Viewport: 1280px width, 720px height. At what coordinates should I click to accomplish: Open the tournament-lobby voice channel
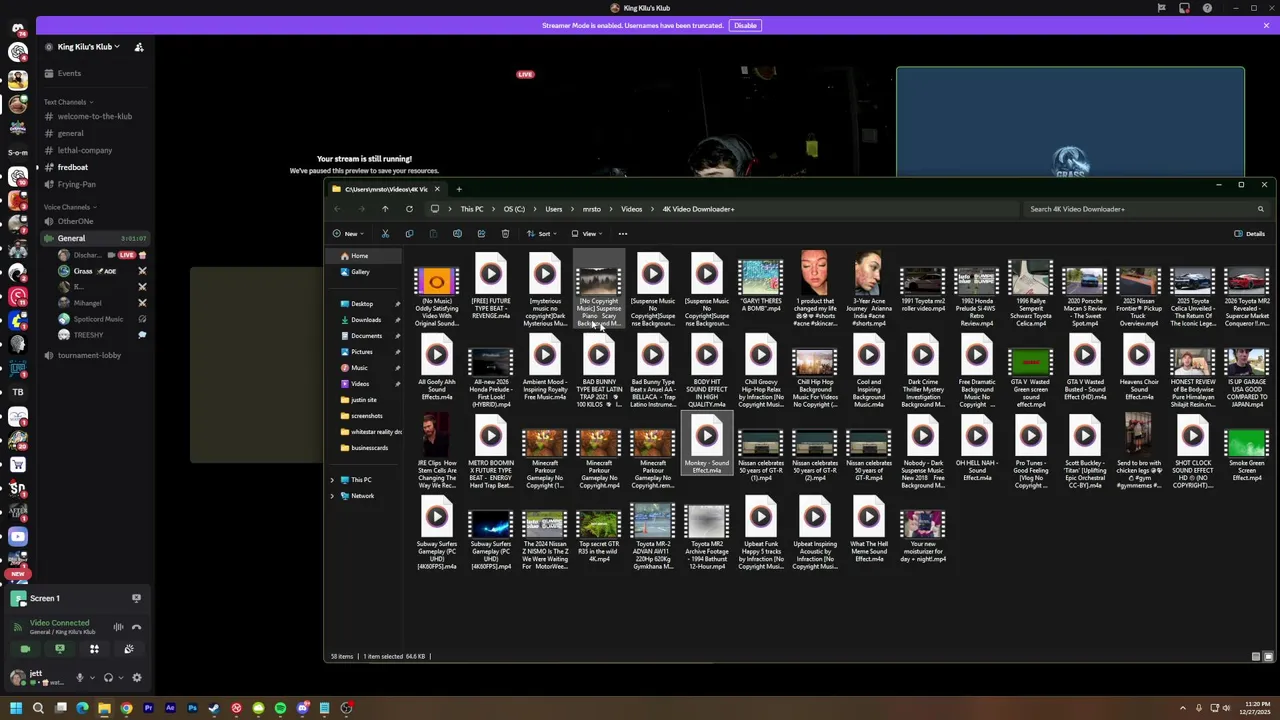point(89,355)
